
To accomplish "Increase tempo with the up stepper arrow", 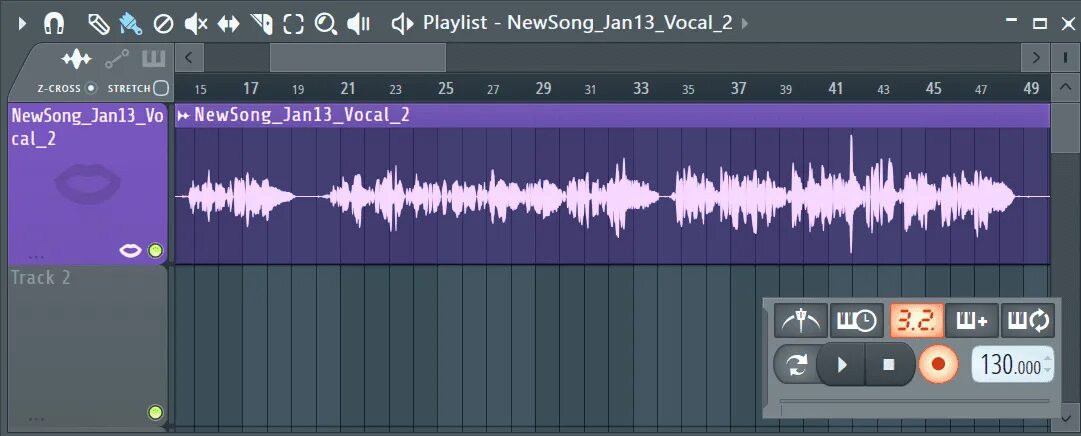I will click(x=1049, y=358).
